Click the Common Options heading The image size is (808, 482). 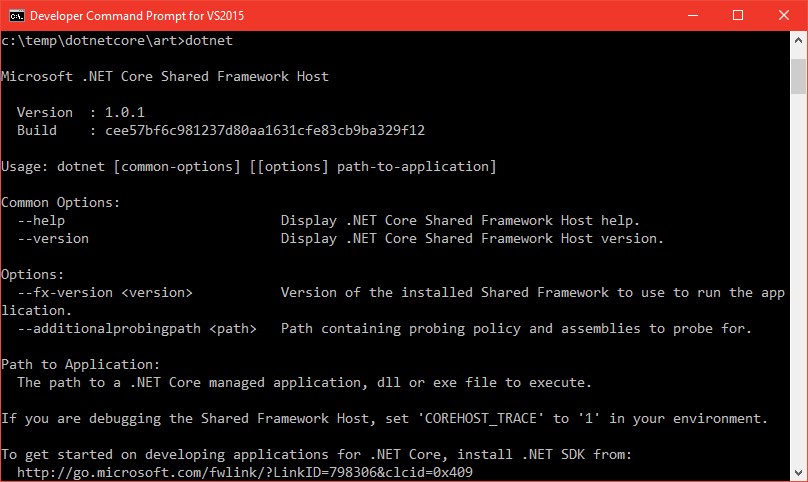tap(60, 203)
